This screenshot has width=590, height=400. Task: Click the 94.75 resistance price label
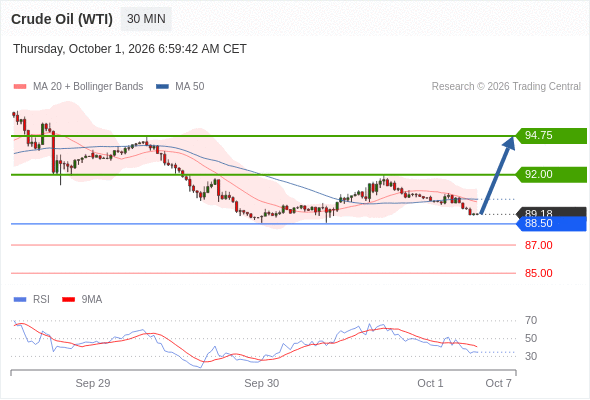pos(551,135)
